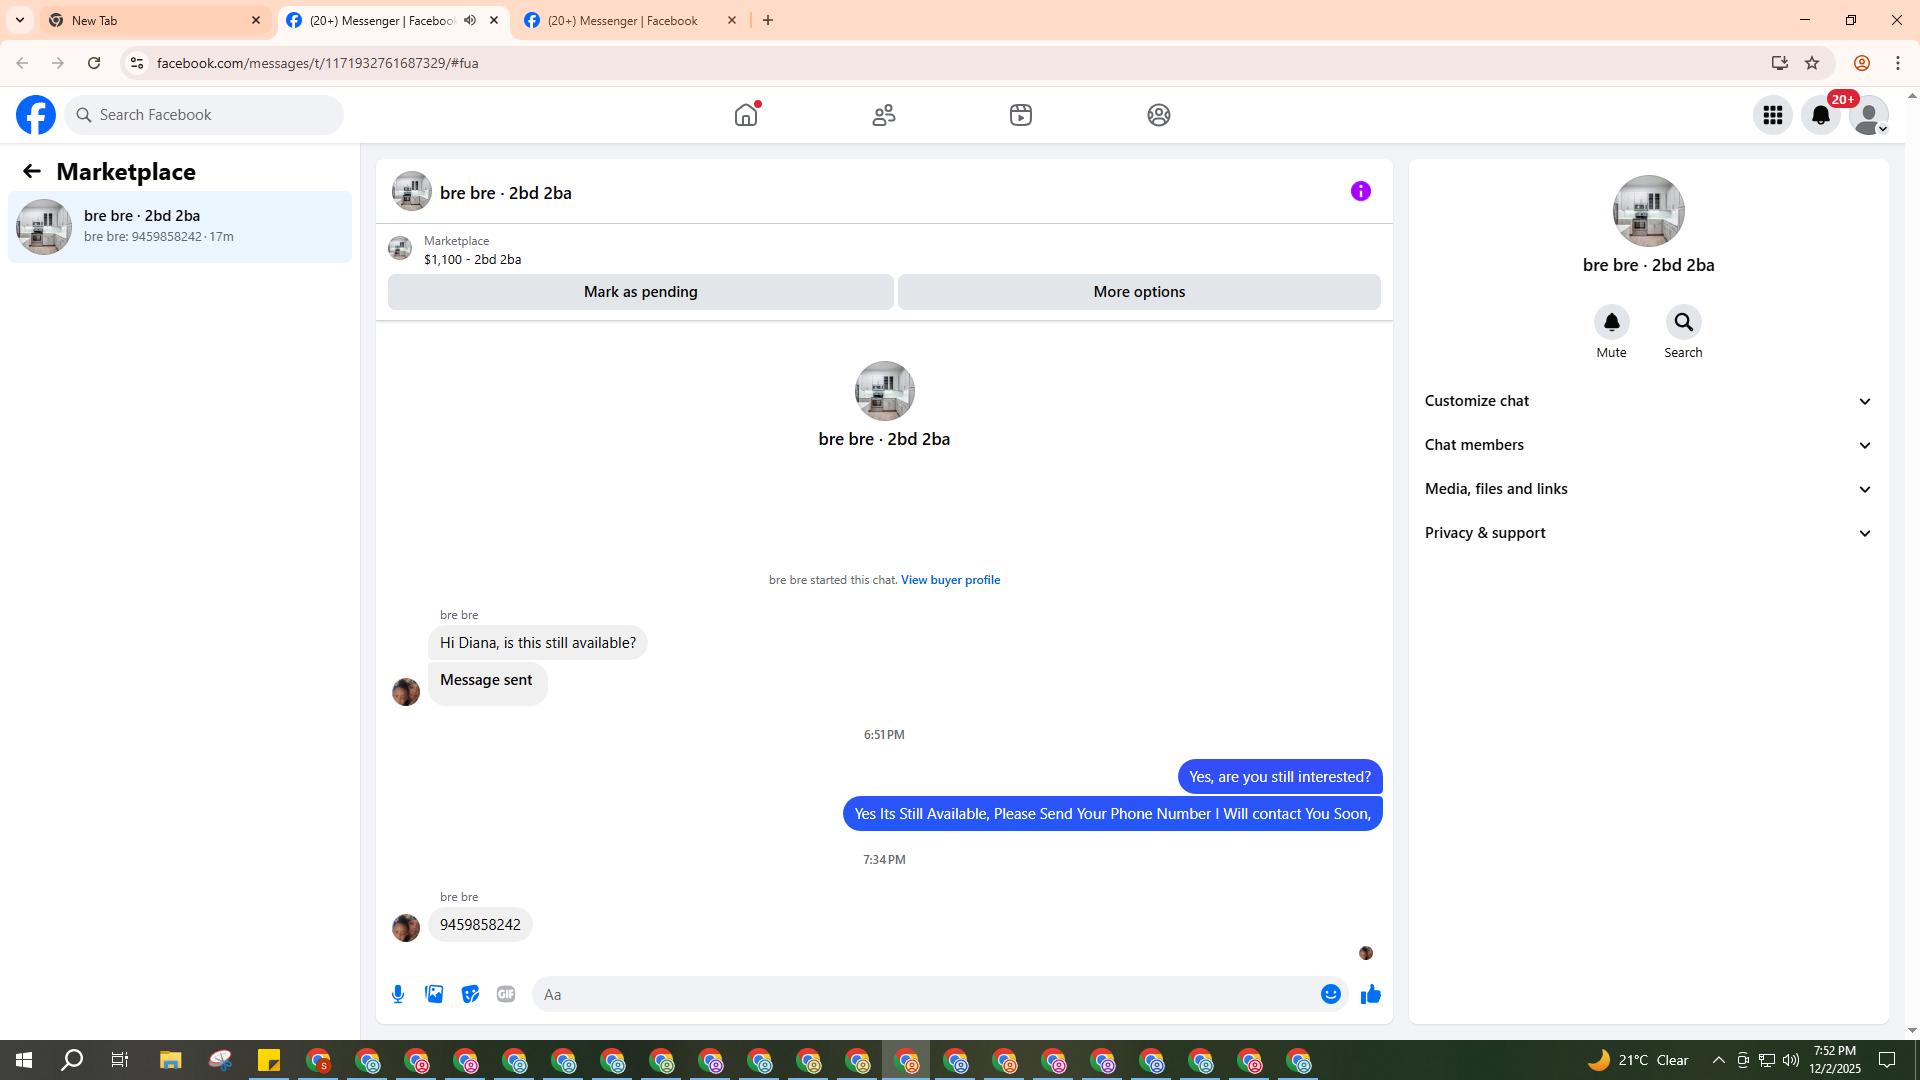The width and height of the screenshot is (1920, 1080).
Task: Click the voice clip microphone icon
Action: click(x=398, y=994)
